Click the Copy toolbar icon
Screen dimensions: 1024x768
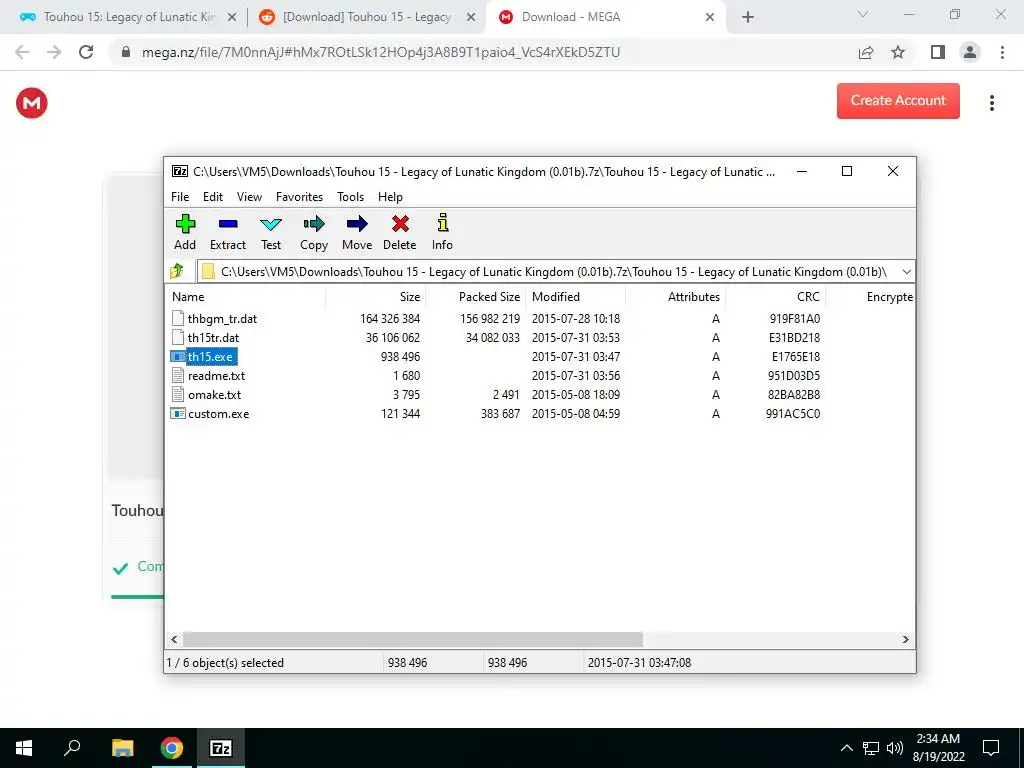[313, 232]
